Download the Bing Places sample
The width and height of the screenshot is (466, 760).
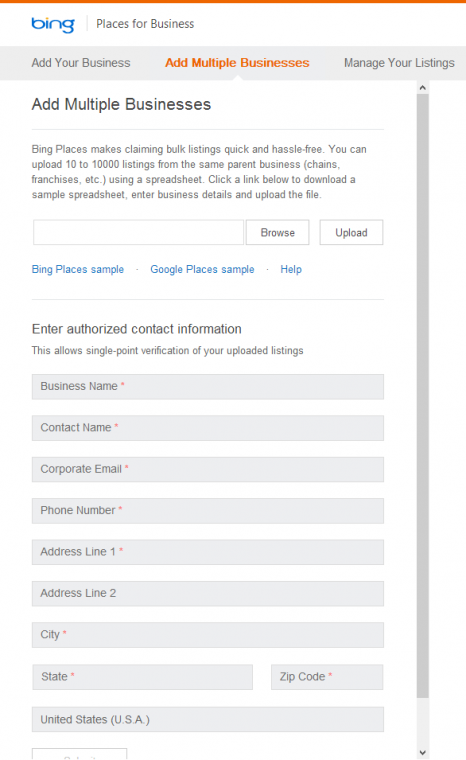78,269
